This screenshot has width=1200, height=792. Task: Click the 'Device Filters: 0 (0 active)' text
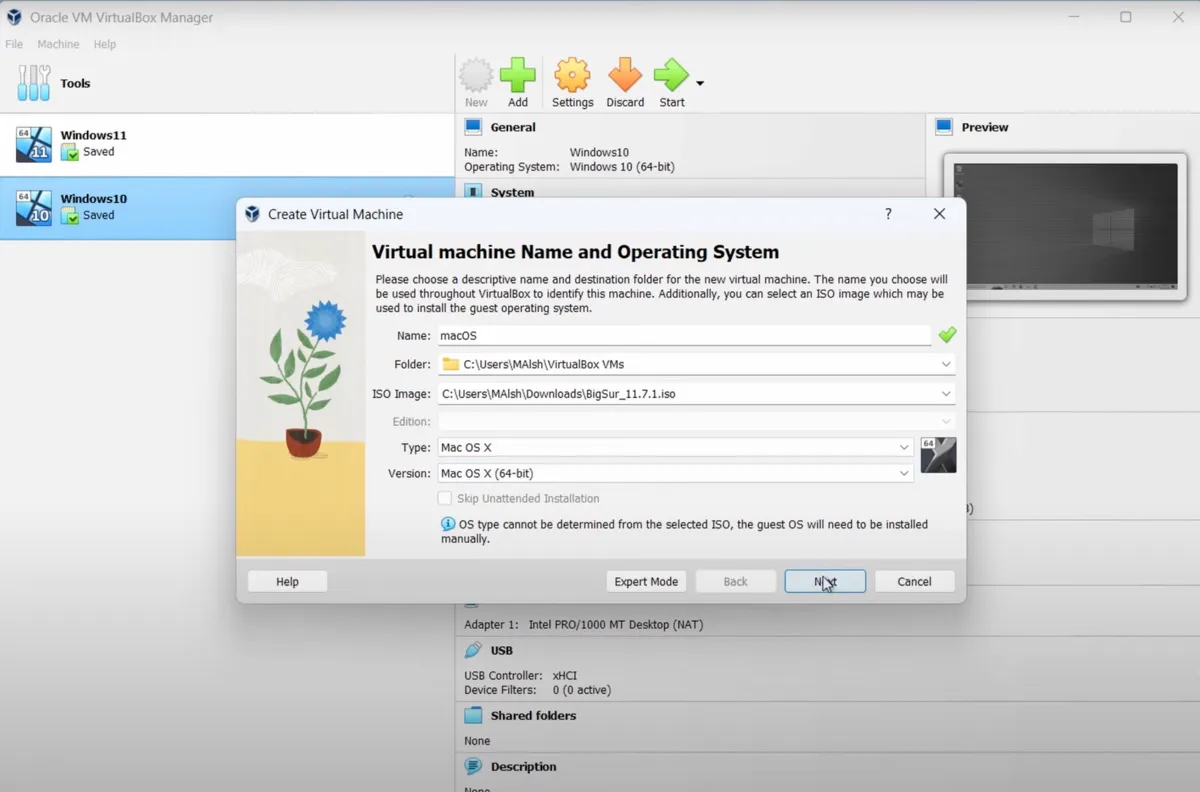(x=537, y=690)
